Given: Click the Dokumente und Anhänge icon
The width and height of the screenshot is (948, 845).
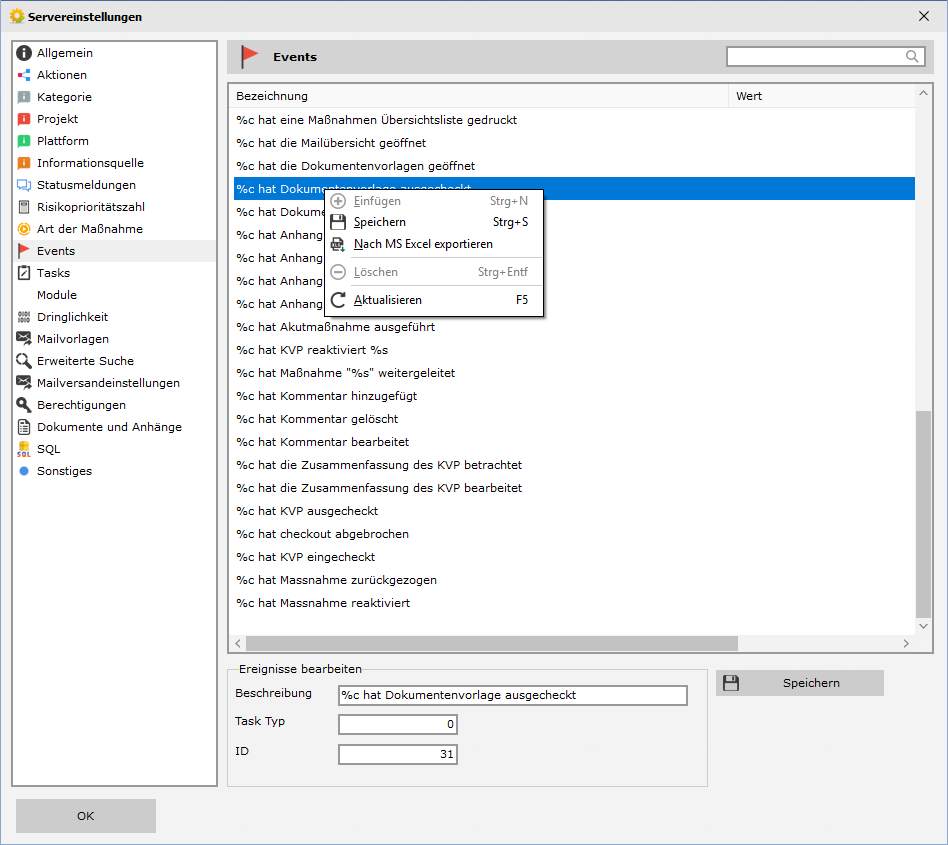Looking at the screenshot, I should 24,427.
